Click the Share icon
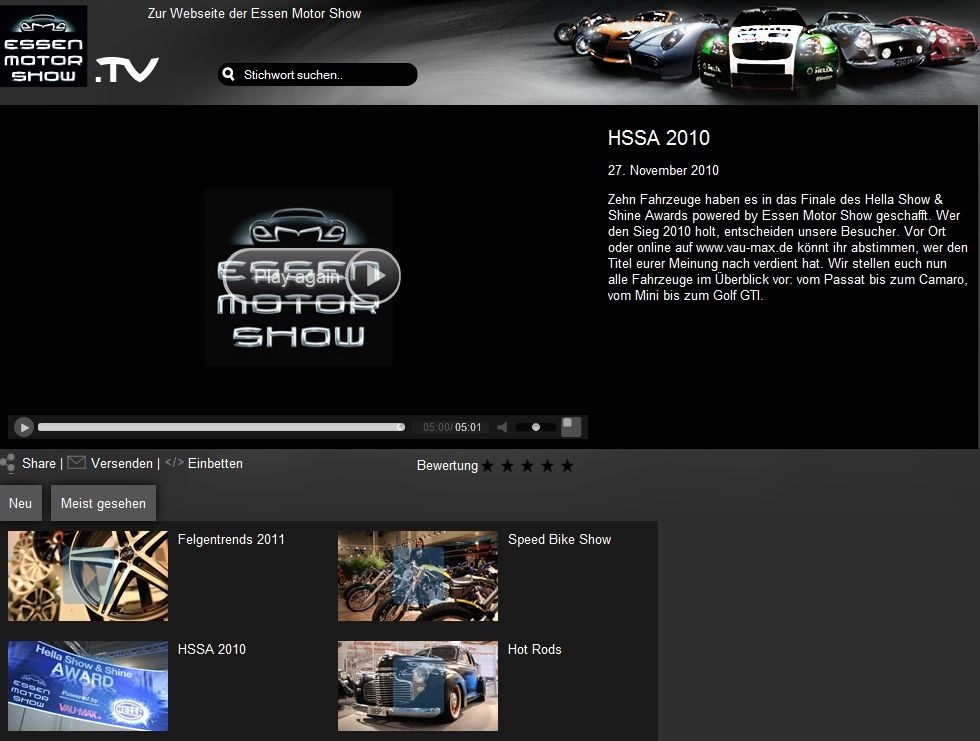 click(9, 463)
